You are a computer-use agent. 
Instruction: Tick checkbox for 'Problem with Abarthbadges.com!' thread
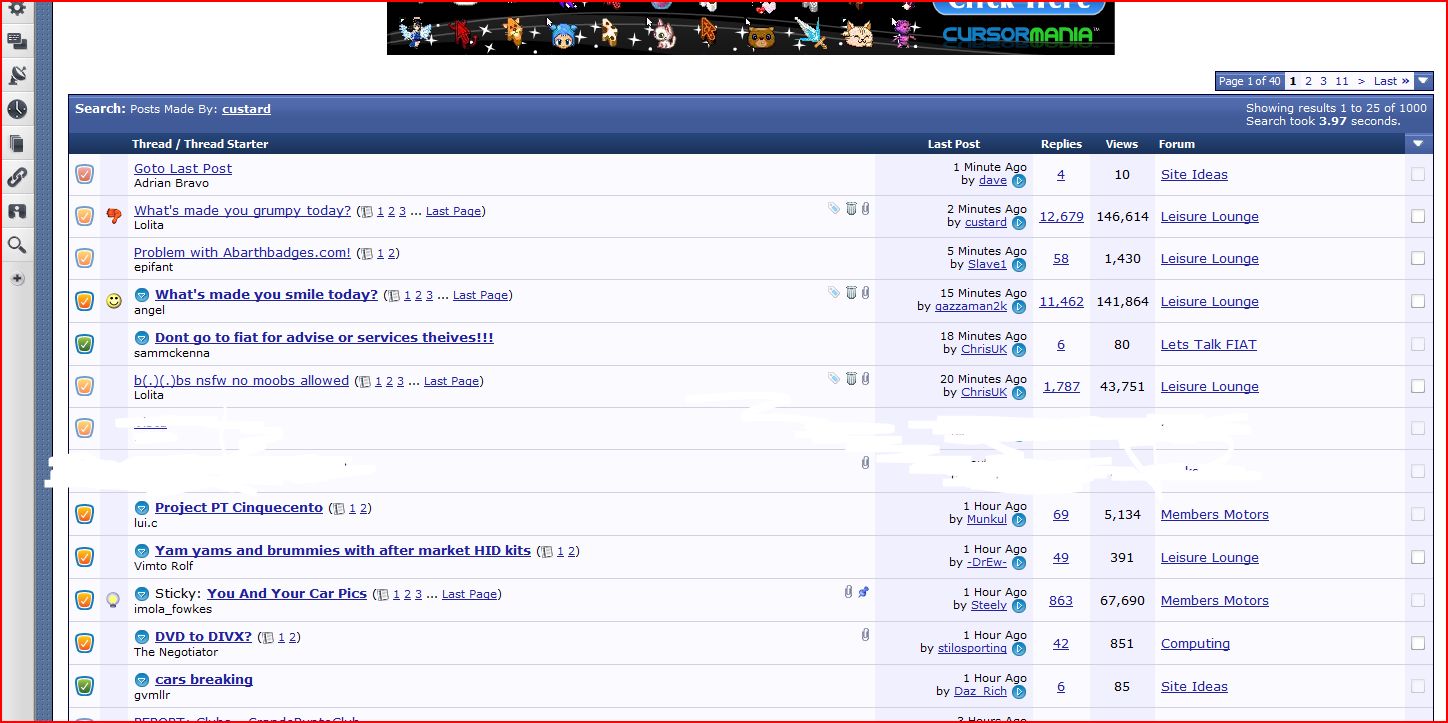tap(1417, 258)
